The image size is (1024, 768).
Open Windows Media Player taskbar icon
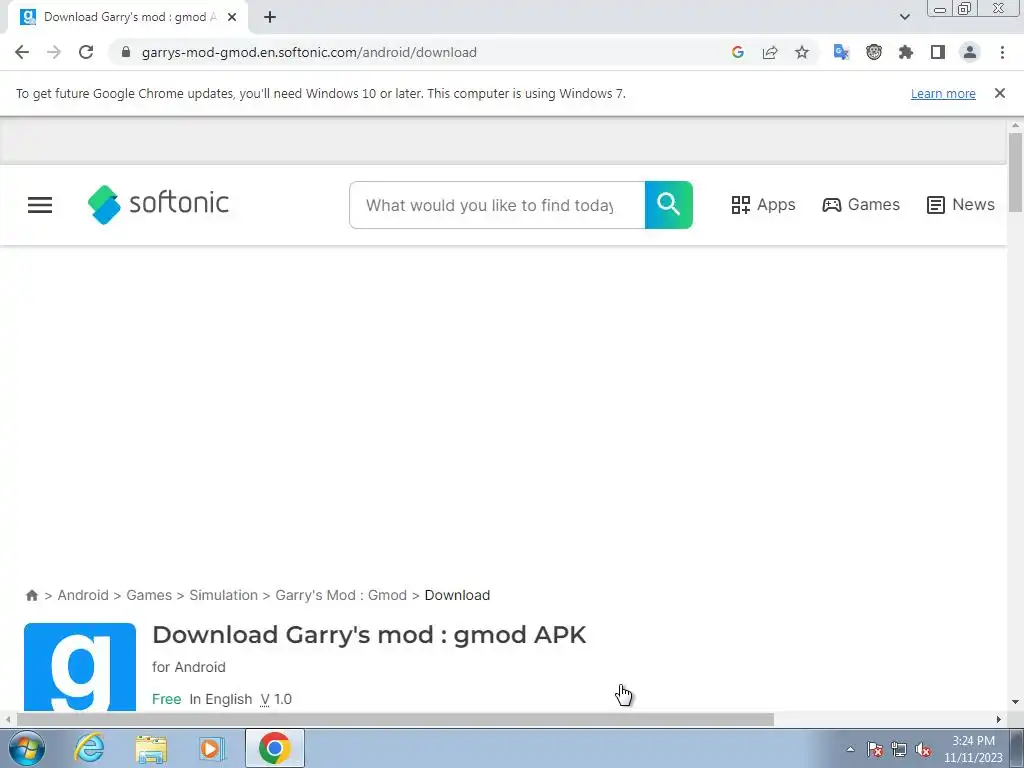[212, 748]
